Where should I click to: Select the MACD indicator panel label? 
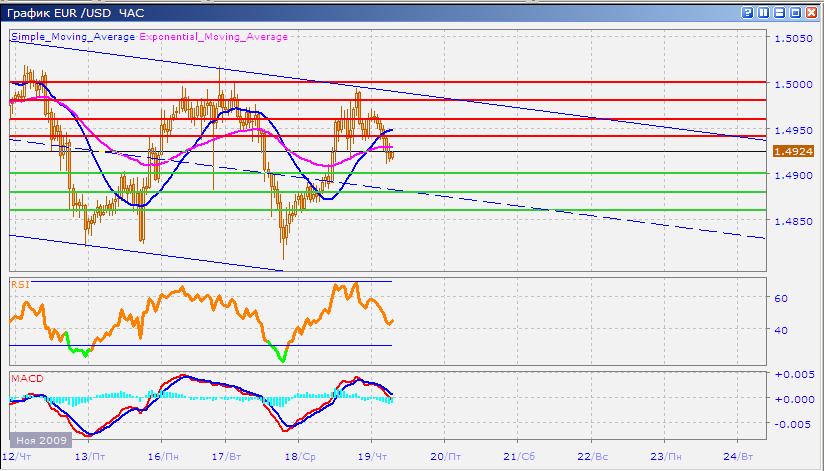[24, 378]
